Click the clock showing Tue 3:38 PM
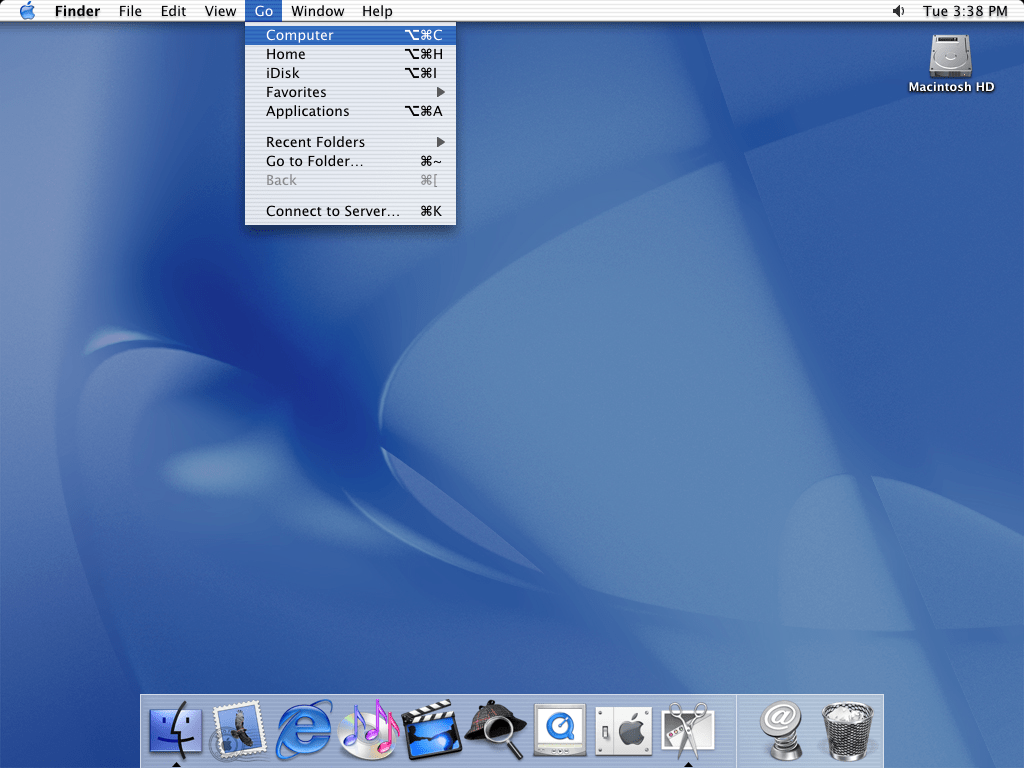 tap(965, 11)
